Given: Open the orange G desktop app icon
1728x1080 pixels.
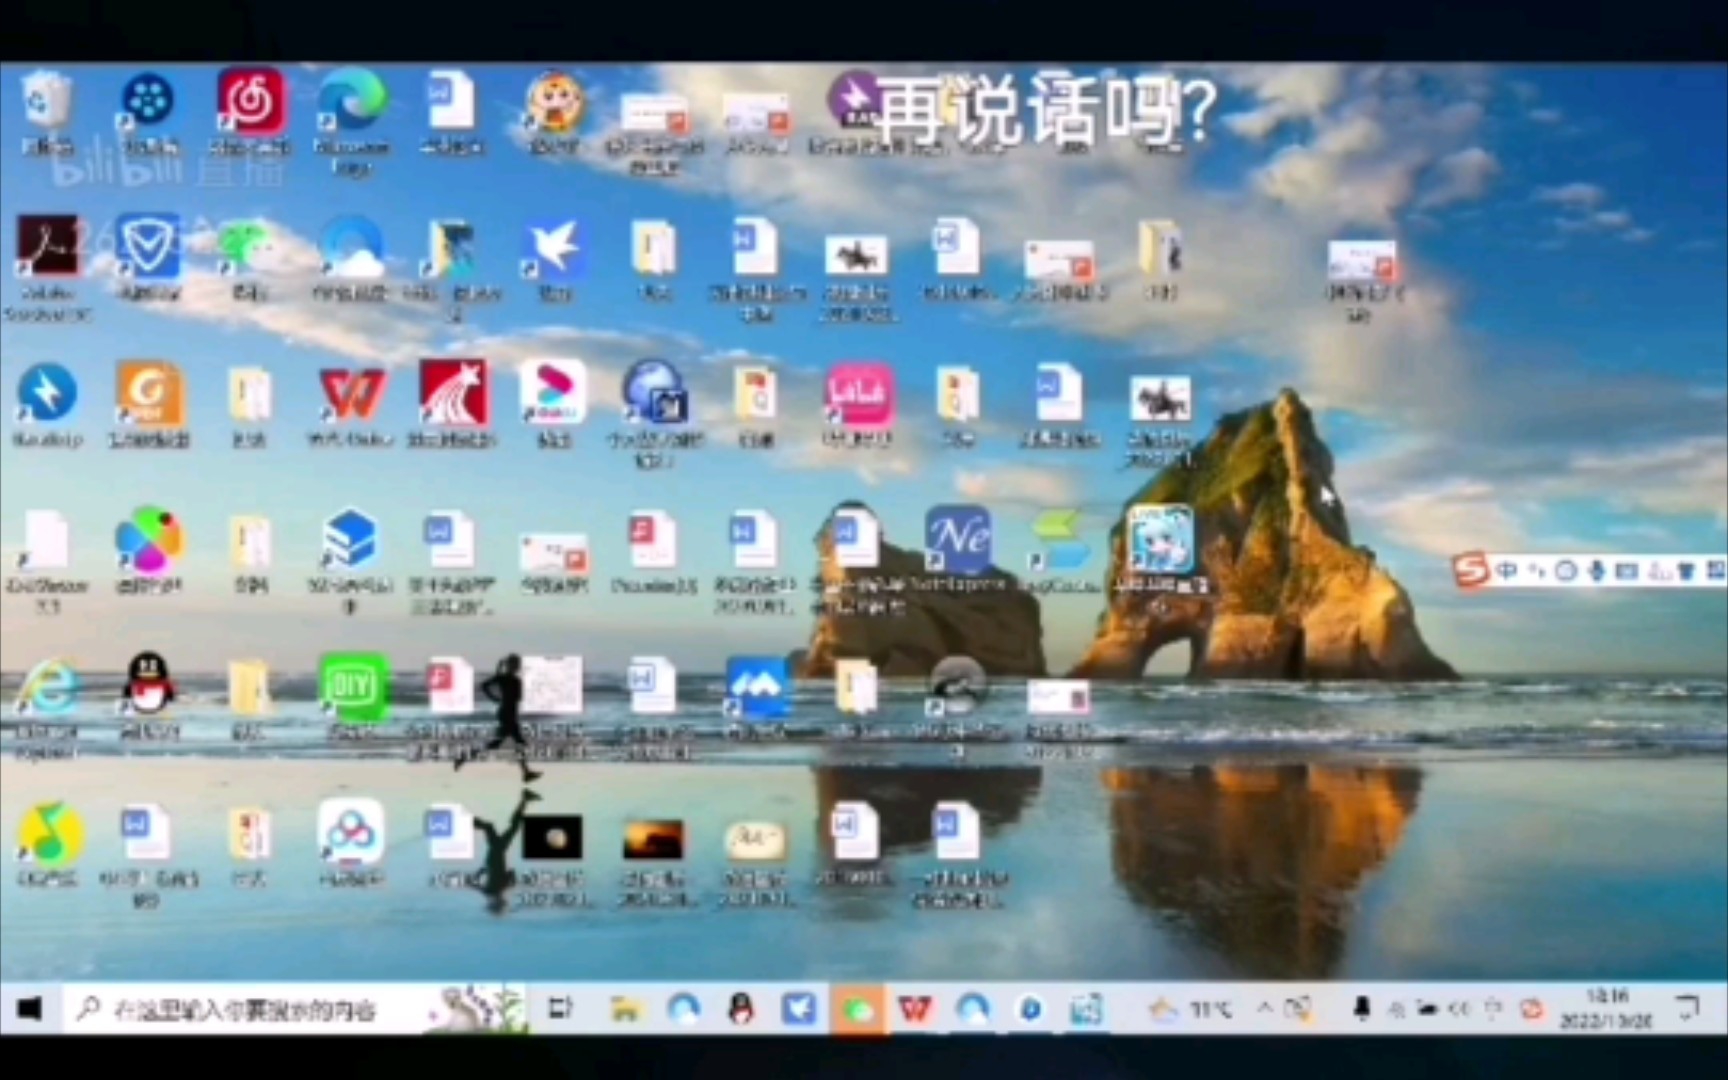Looking at the screenshot, I should (x=148, y=393).
